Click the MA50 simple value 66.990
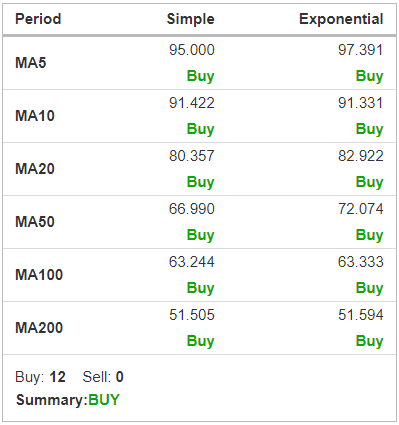Image resolution: width=399 pixels, height=425 pixels. click(192, 209)
